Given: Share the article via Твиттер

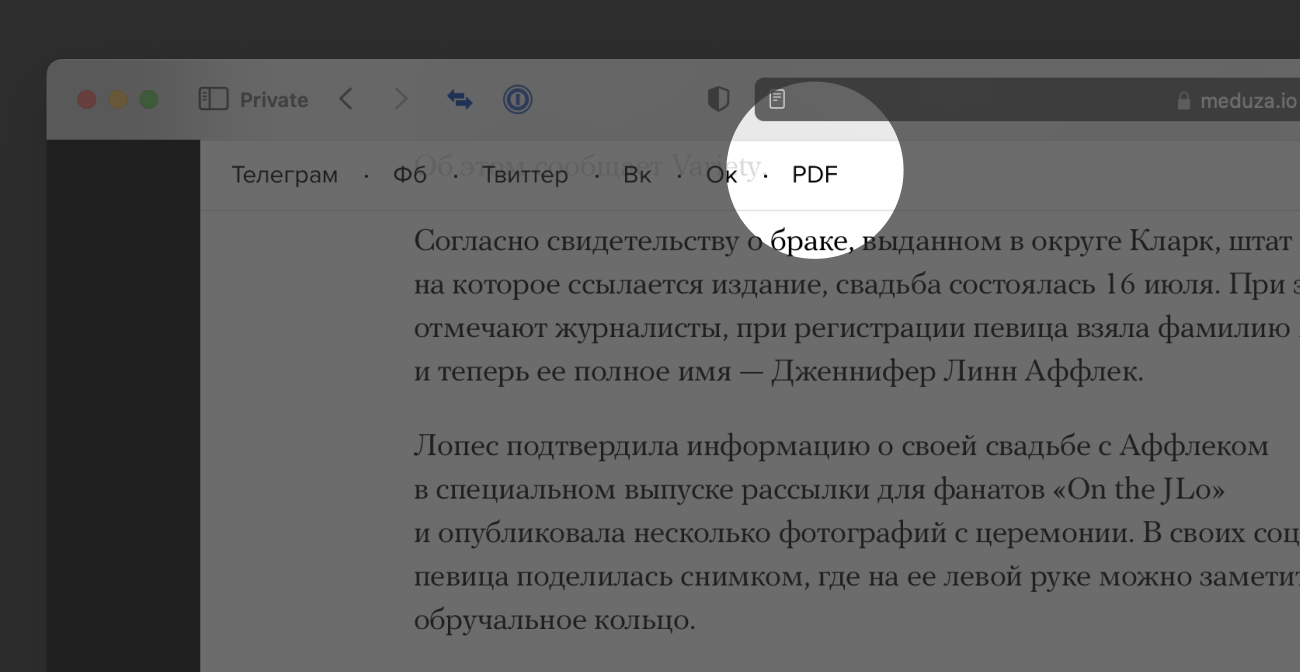Looking at the screenshot, I should click(525, 175).
